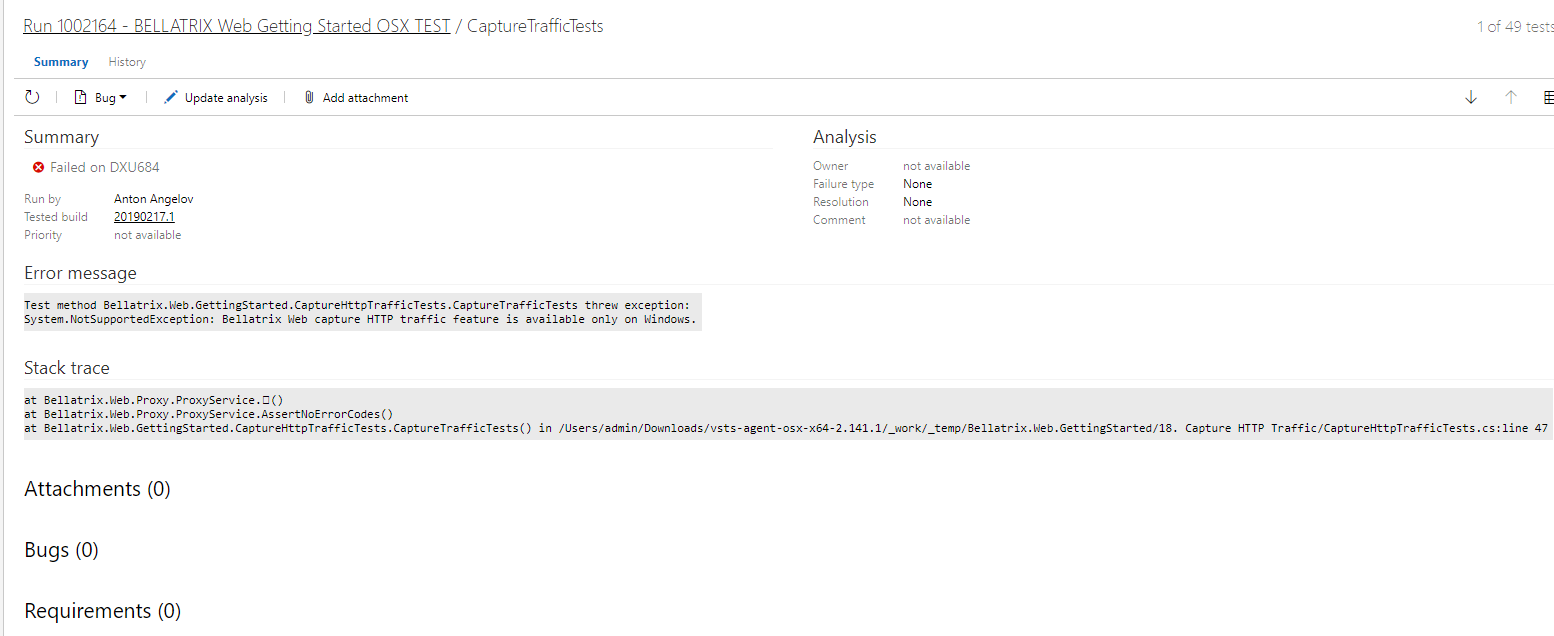Switch to the History tab
Screen dimensions: 1554x636
click(127, 62)
